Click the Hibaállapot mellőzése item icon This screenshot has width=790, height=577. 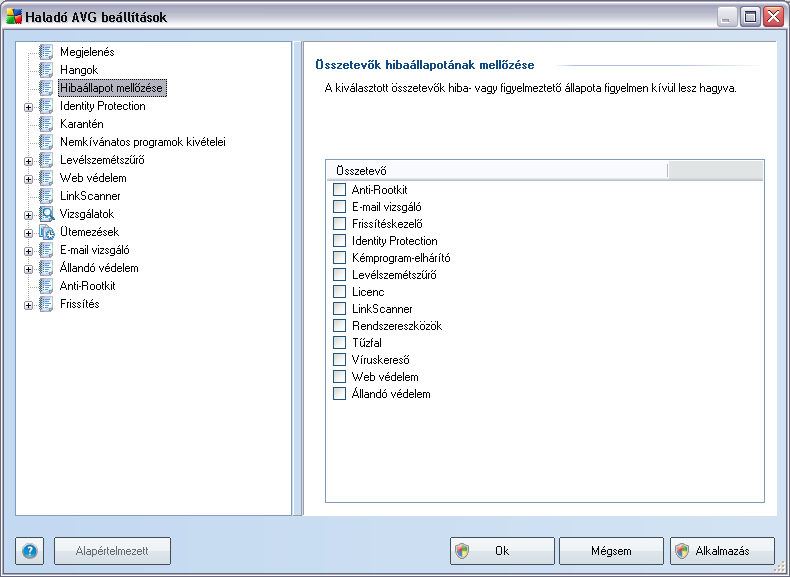click(x=46, y=88)
